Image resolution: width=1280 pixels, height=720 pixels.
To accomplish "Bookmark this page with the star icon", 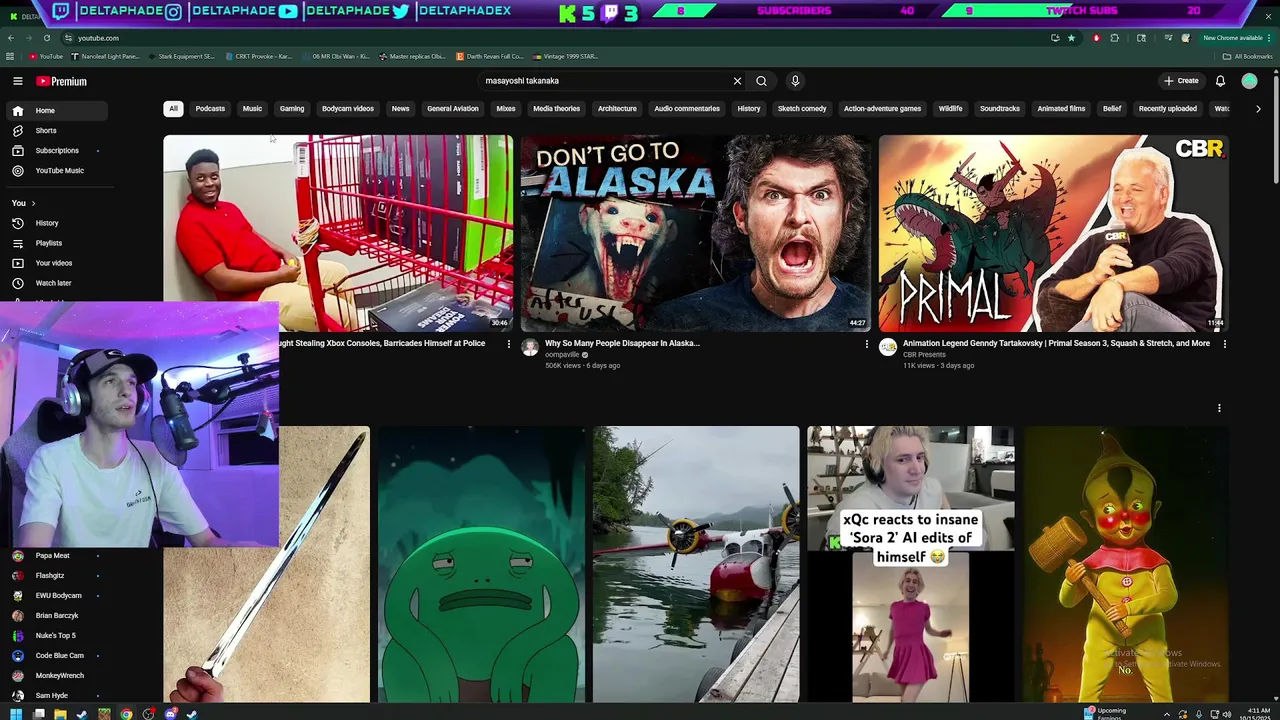I will (1071, 38).
